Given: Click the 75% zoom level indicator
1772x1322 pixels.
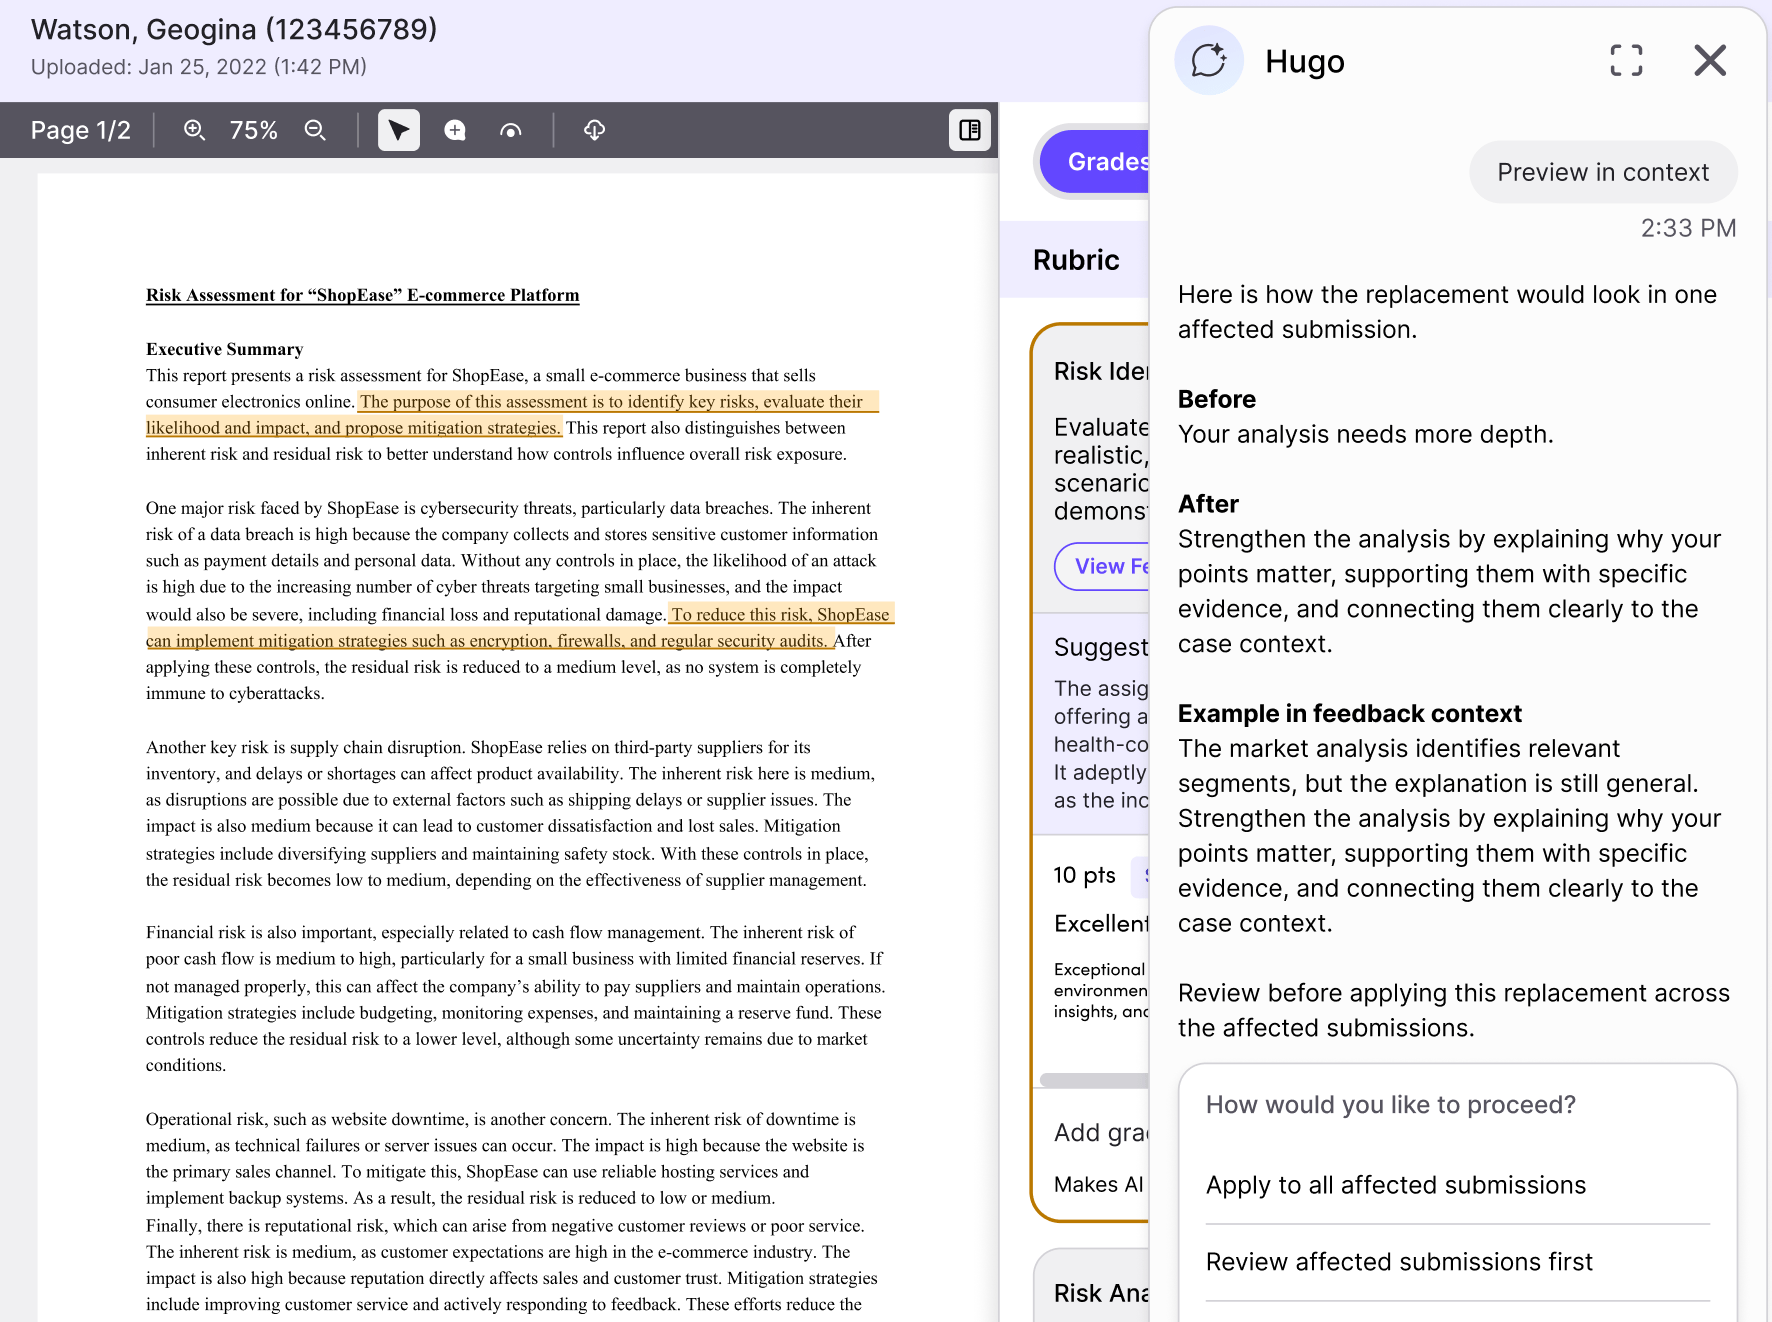Looking at the screenshot, I should pyautogui.click(x=254, y=130).
